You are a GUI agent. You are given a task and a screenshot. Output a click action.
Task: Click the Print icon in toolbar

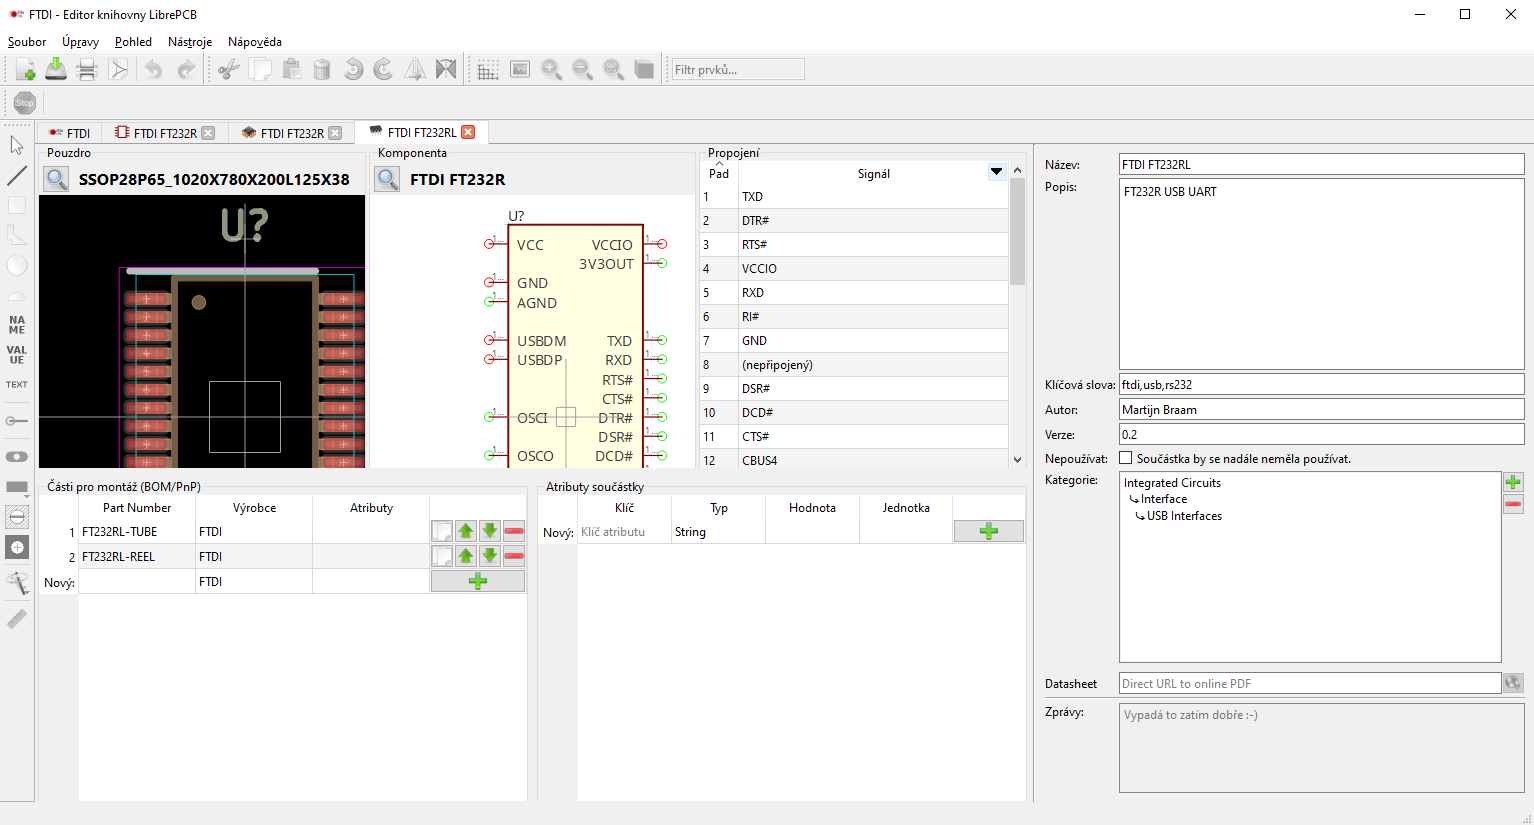(x=87, y=69)
